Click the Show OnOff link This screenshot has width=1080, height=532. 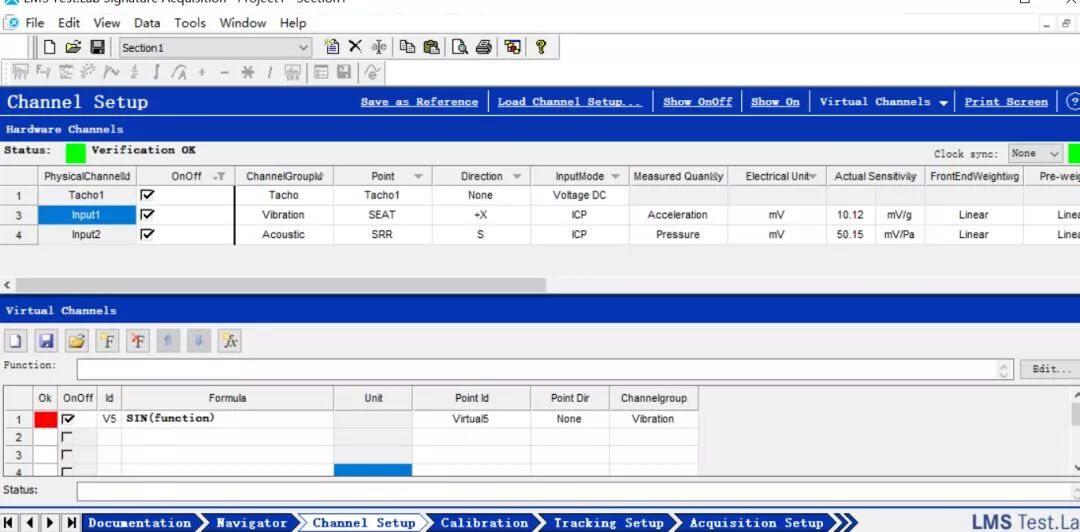tap(698, 102)
